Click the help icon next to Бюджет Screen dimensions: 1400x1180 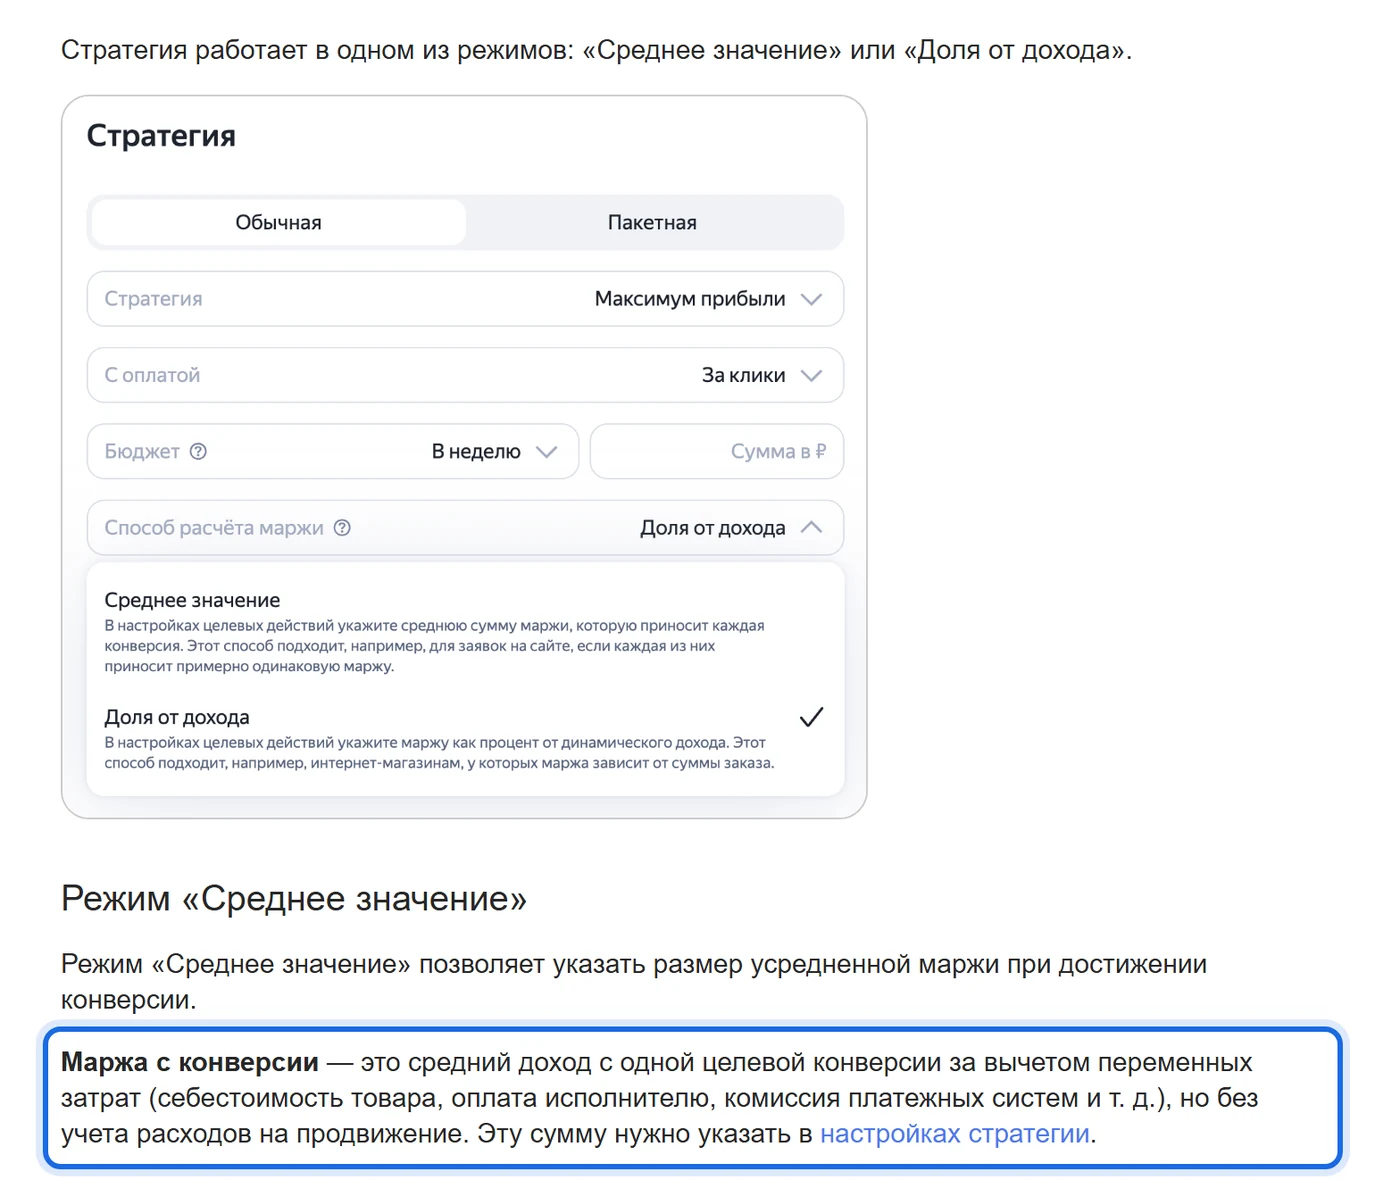[x=198, y=451]
